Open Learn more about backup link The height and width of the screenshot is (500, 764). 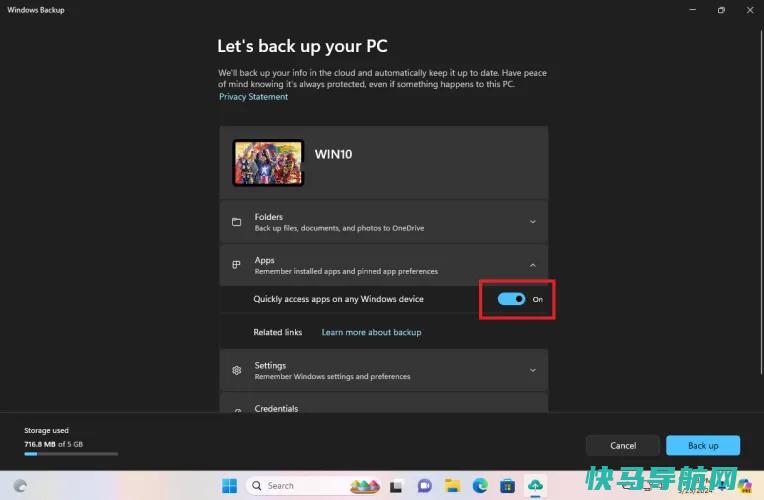pyautogui.click(x=371, y=332)
